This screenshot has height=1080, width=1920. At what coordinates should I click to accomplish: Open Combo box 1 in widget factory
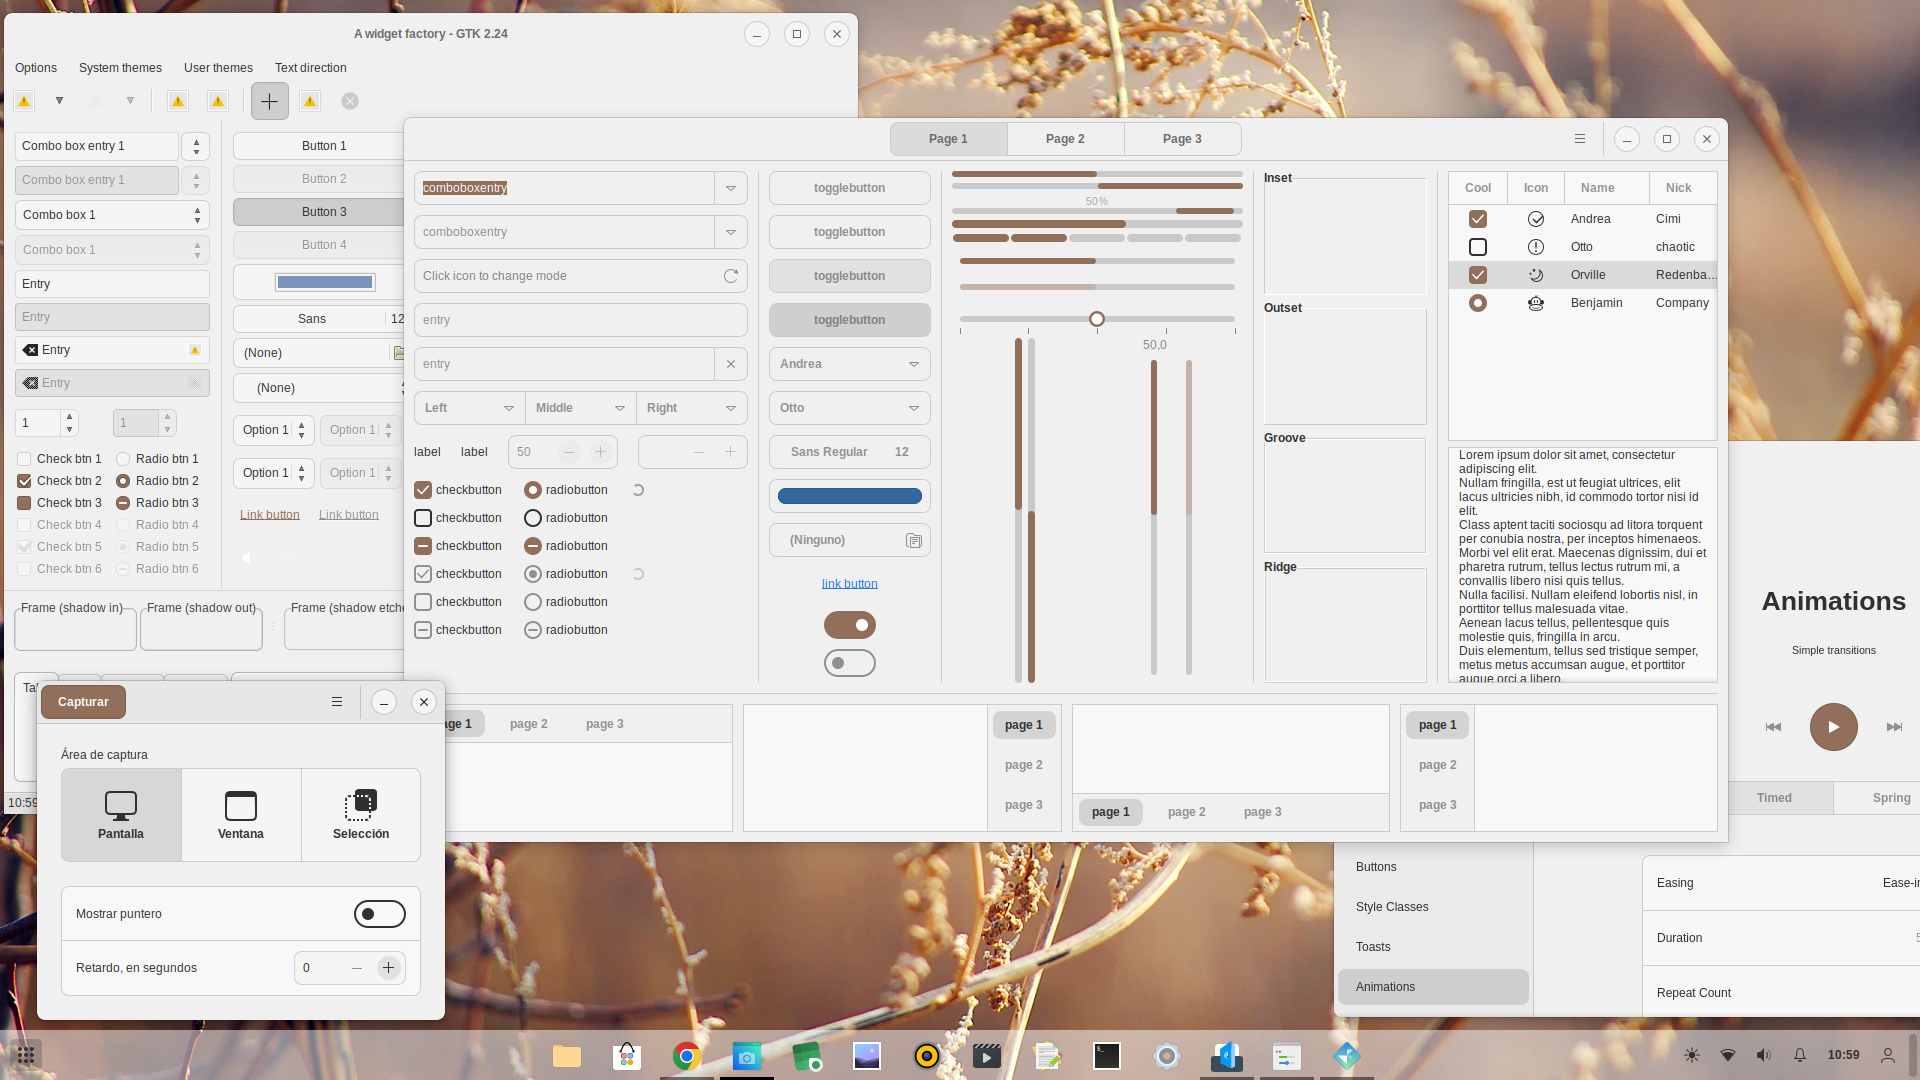pyautogui.click(x=112, y=215)
